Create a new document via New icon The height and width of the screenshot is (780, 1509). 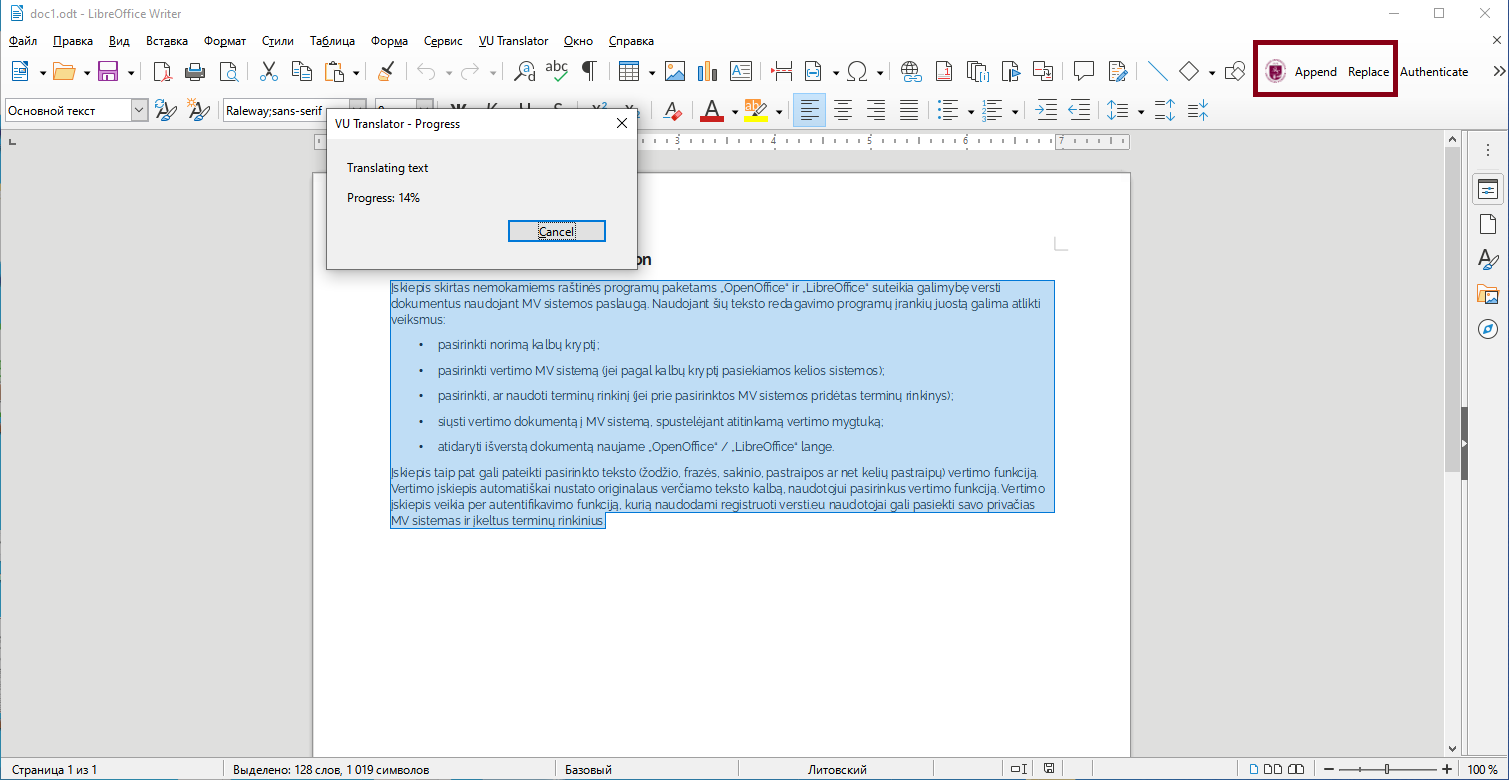pyautogui.click(x=21, y=72)
